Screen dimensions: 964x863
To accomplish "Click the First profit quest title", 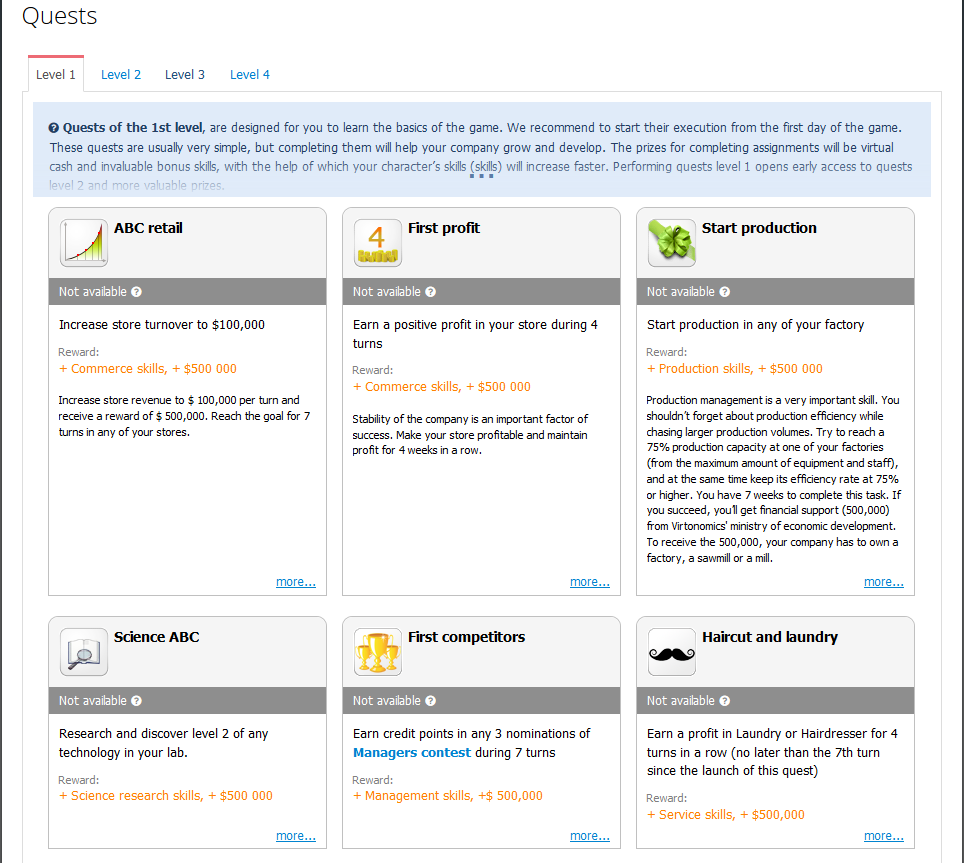I will [444, 228].
